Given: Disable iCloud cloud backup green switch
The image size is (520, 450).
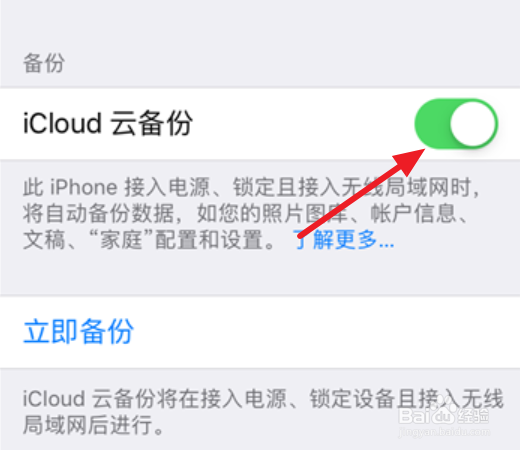Looking at the screenshot, I should point(456,124).
